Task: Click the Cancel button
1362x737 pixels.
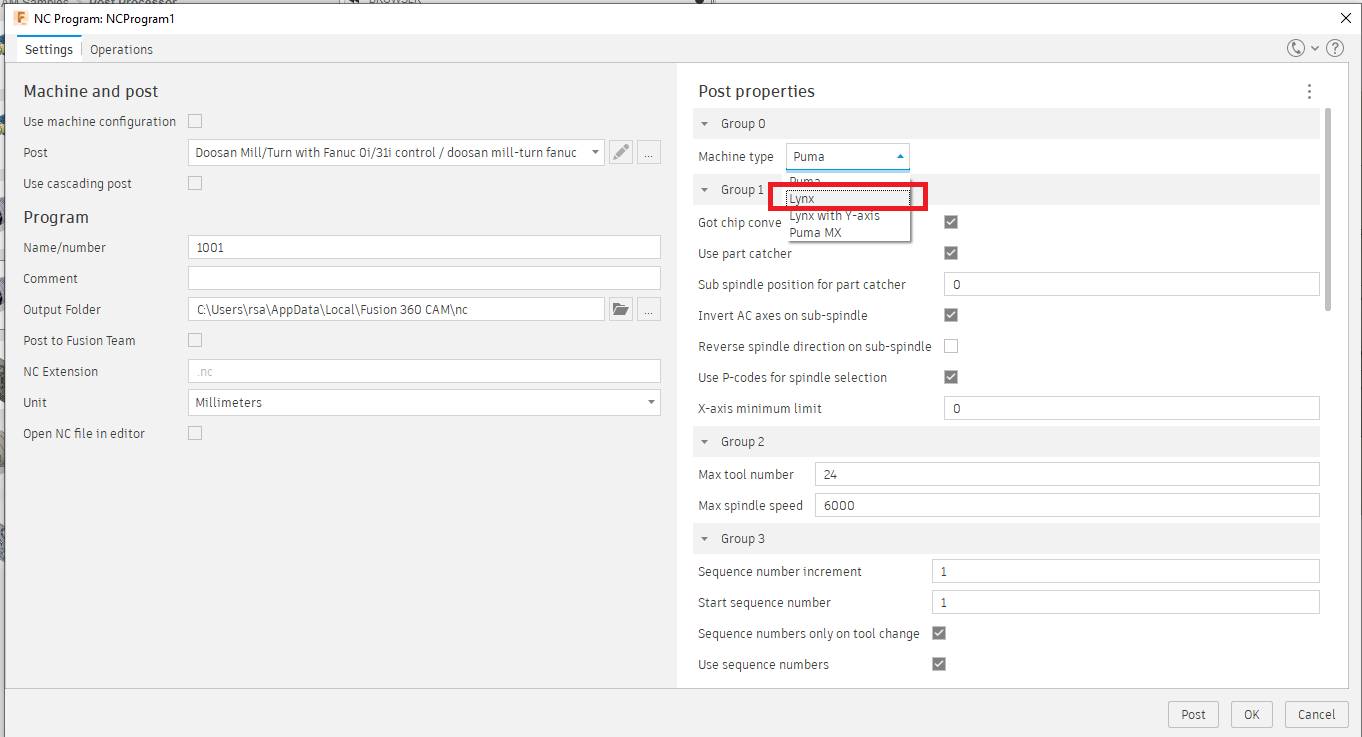Action: [1316, 715]
